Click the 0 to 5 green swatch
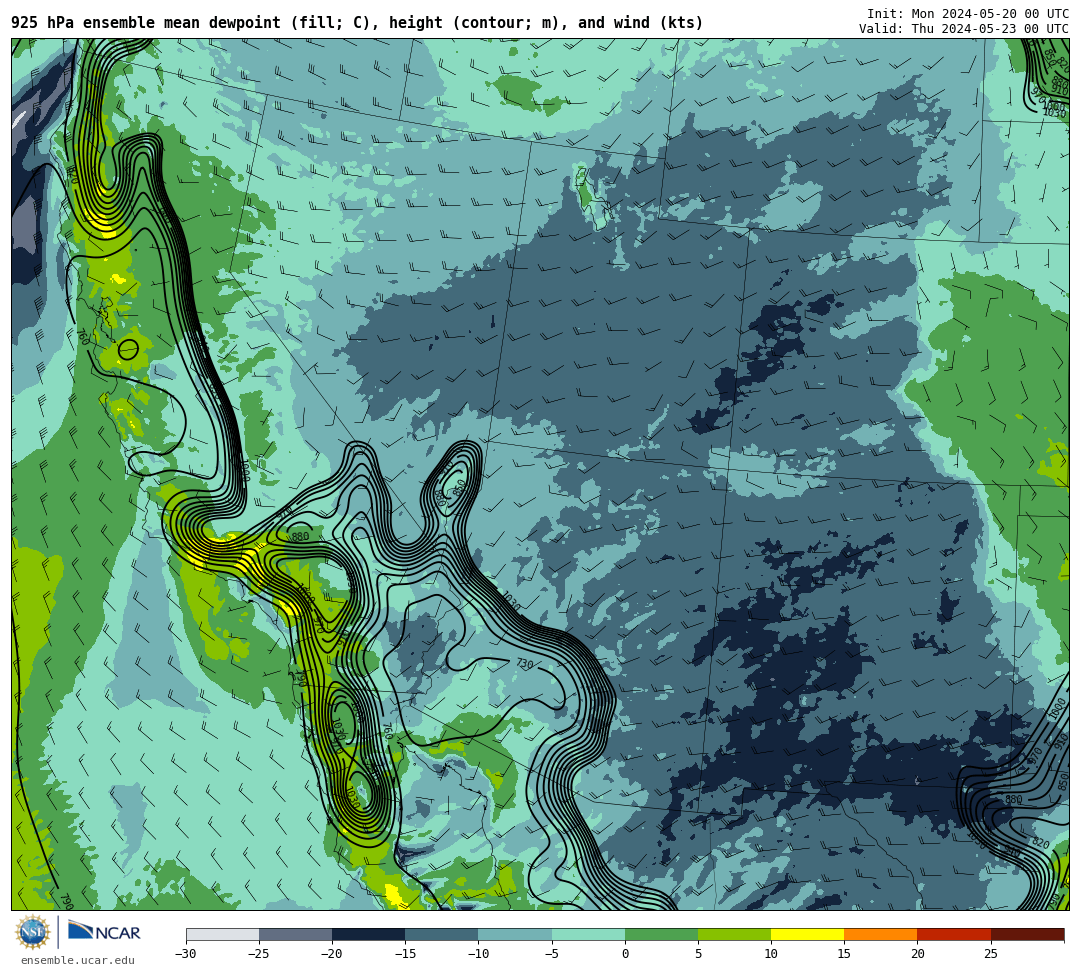The image size is (1080, 973). (661, 934)
